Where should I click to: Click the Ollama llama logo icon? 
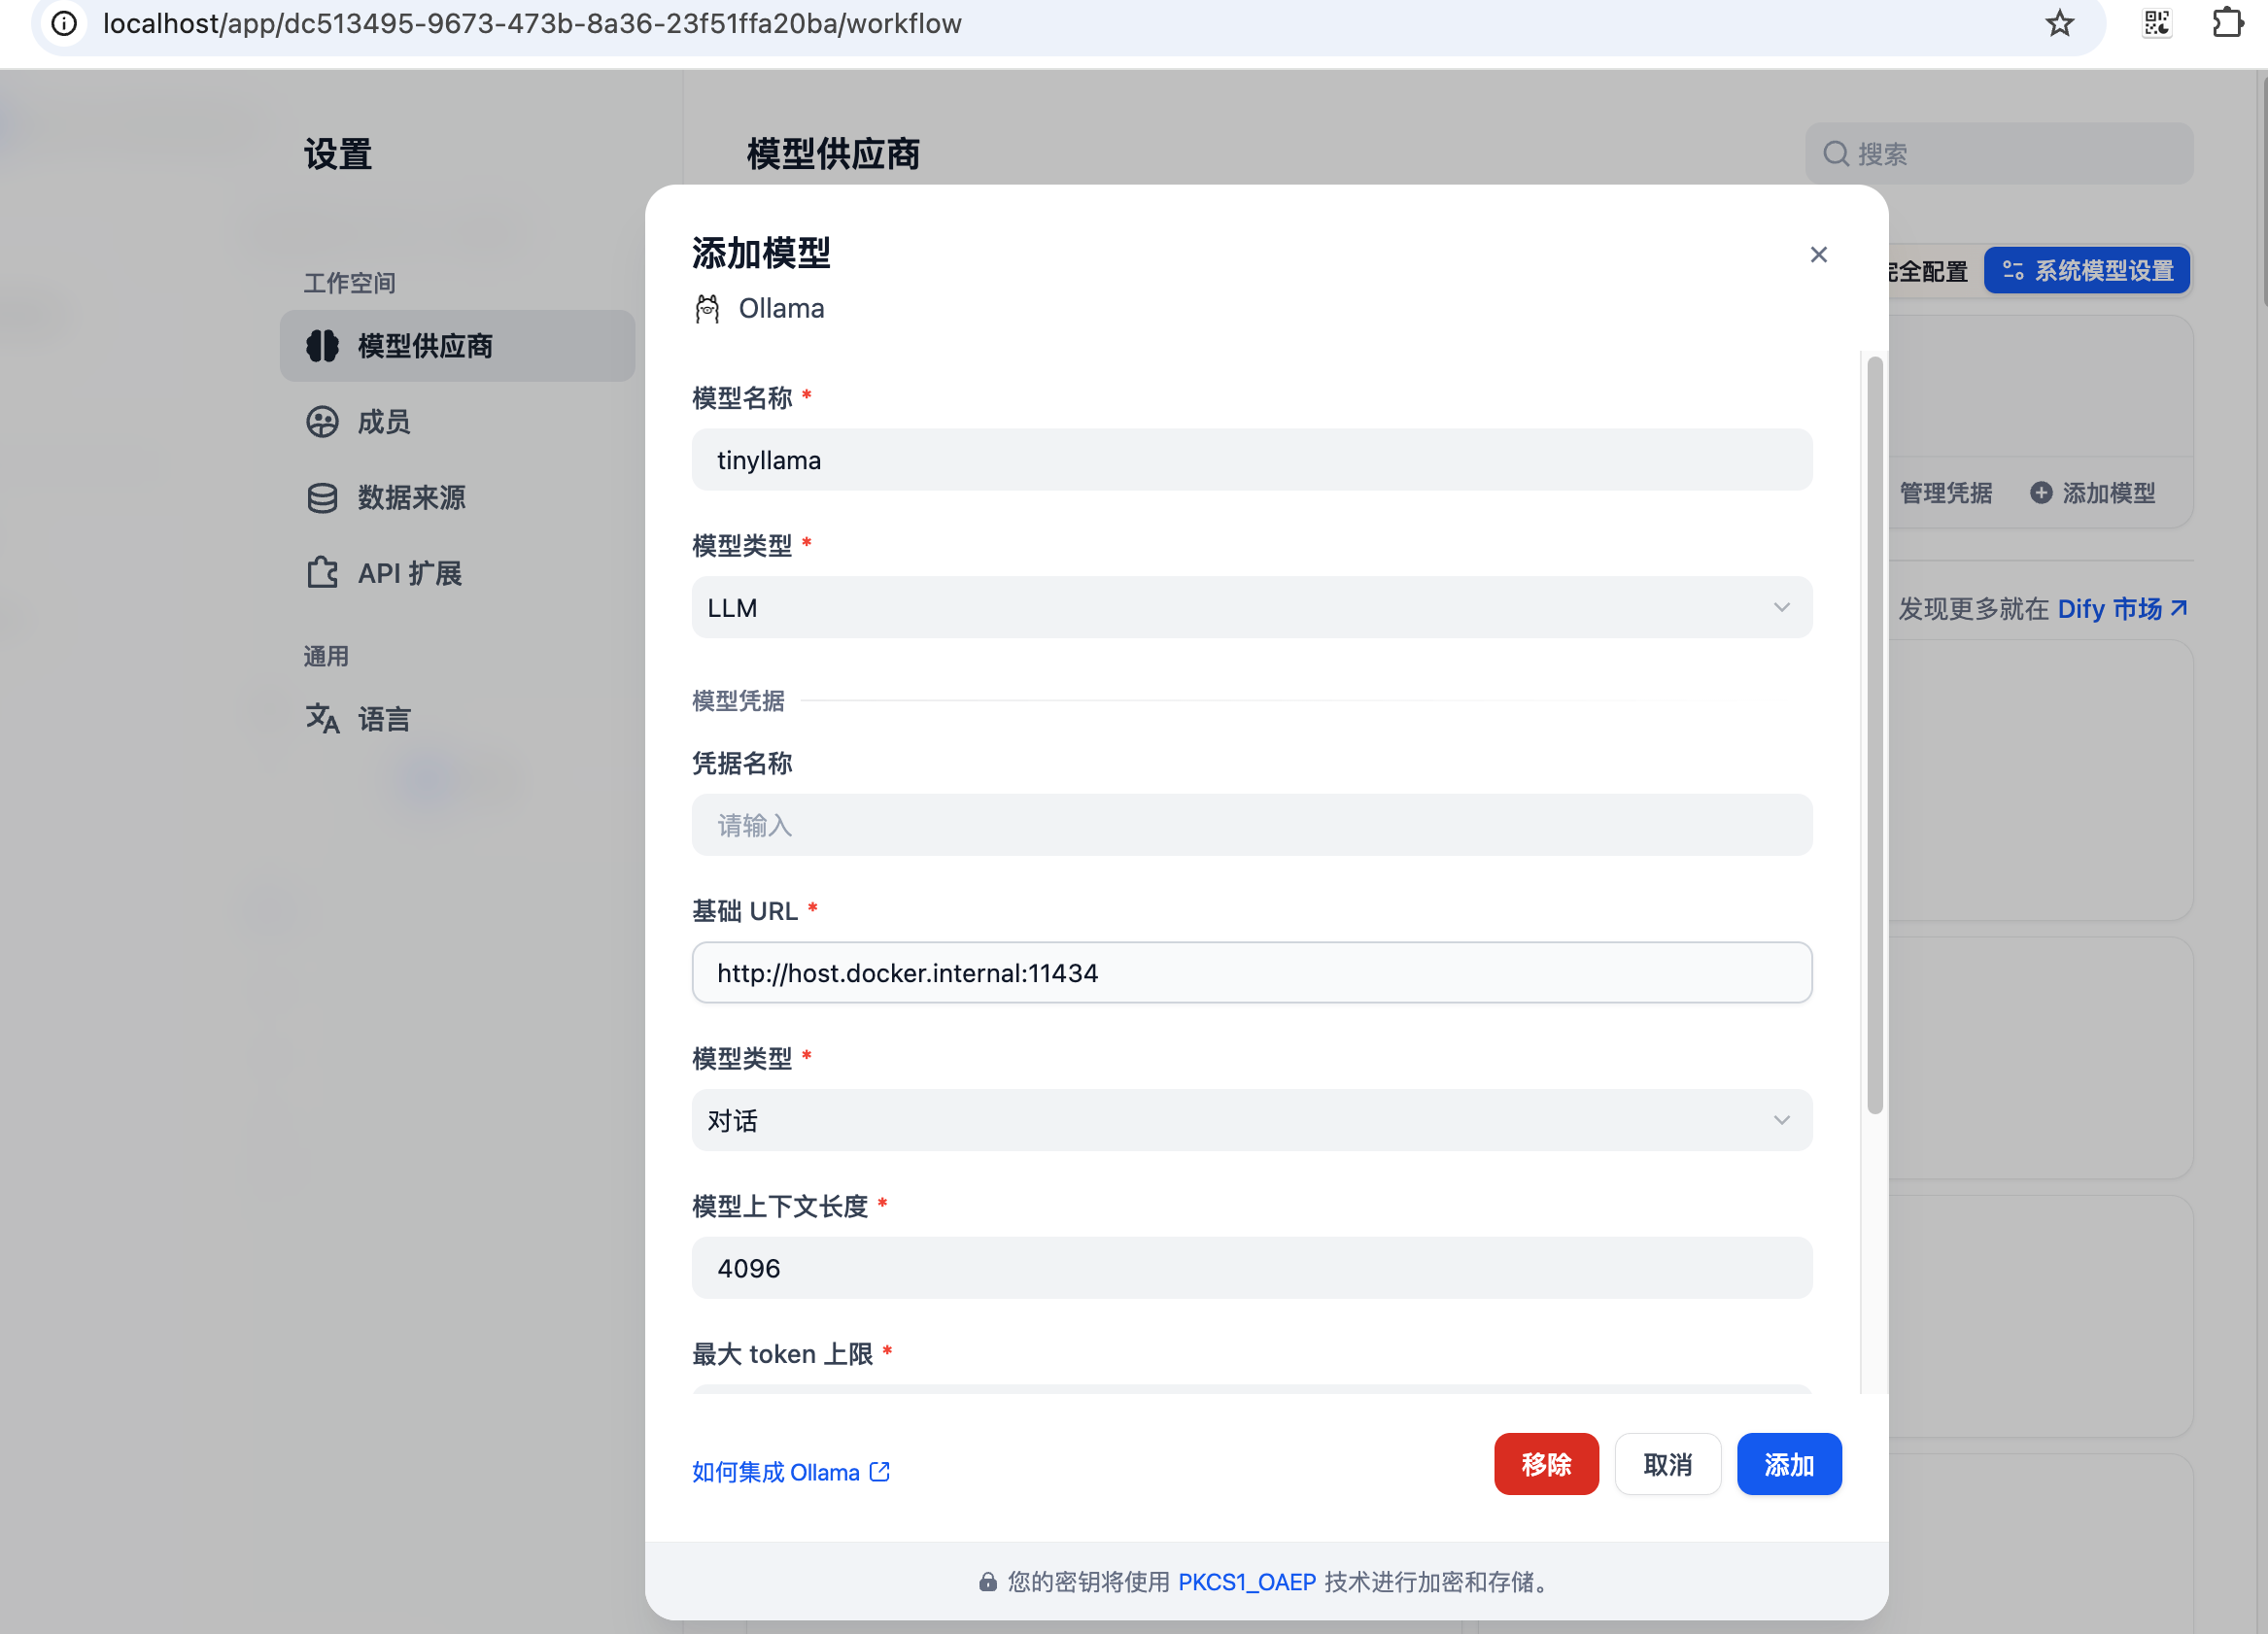point(707,309)
